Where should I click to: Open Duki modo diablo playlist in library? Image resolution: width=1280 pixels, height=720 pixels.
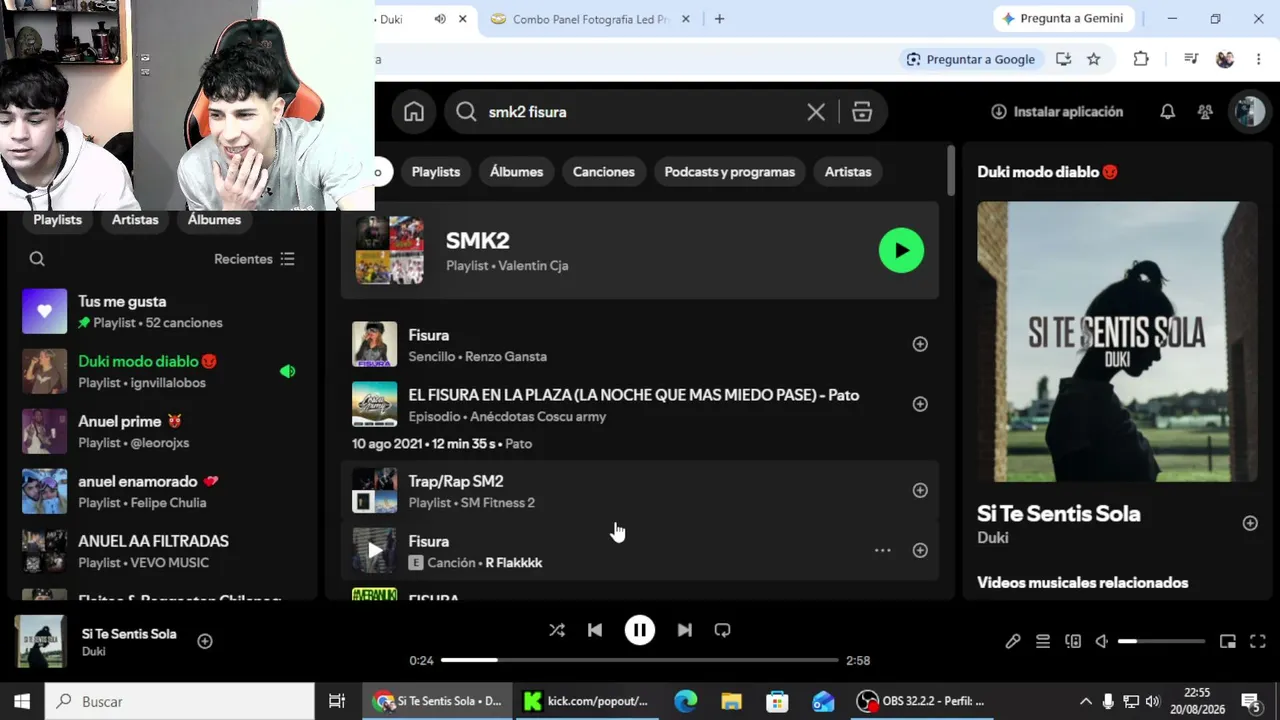pos(160,372)
